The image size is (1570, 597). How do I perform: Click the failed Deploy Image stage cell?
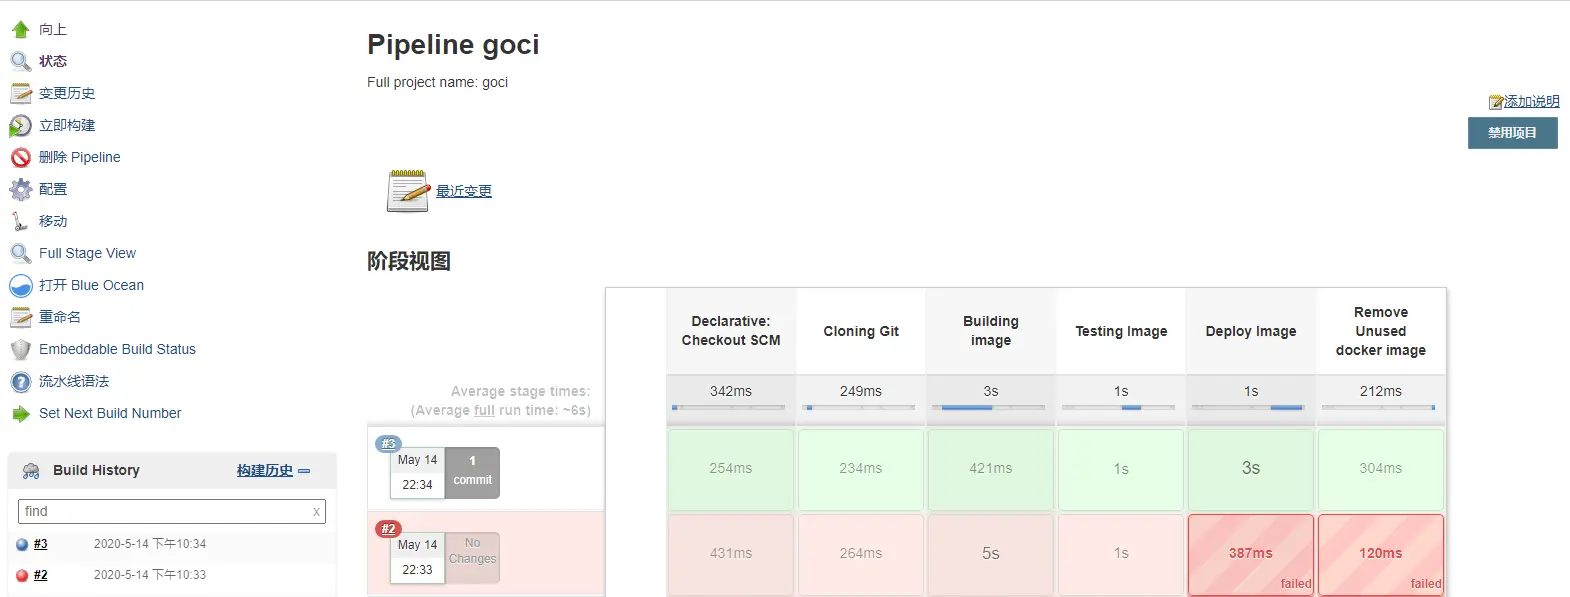point(1250,554)
